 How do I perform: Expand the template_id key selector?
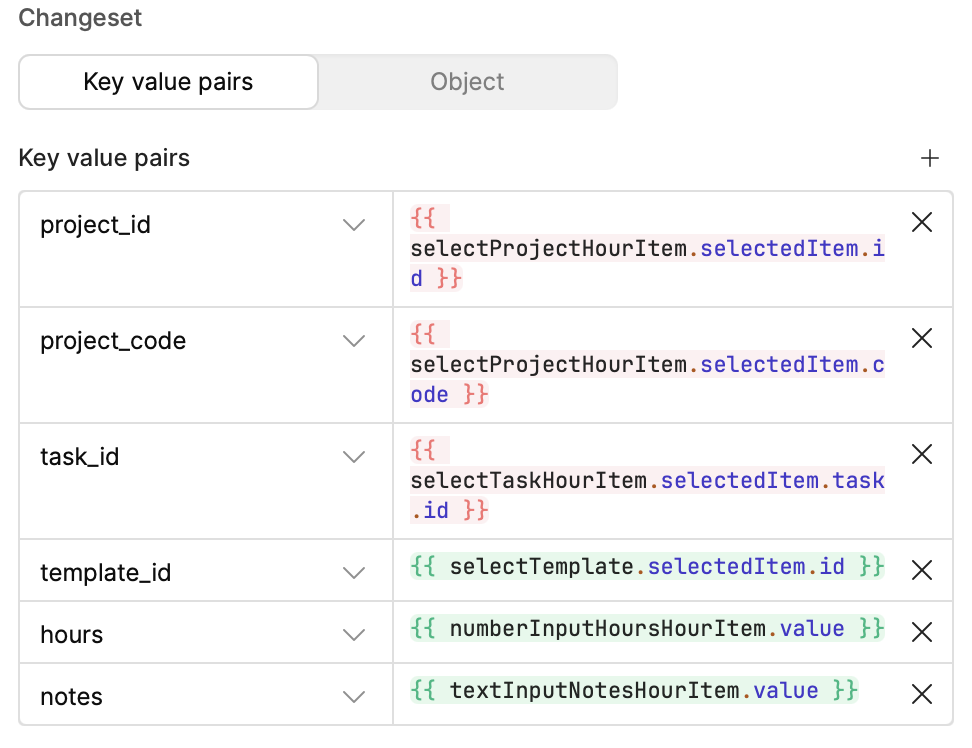coord(354,573)
